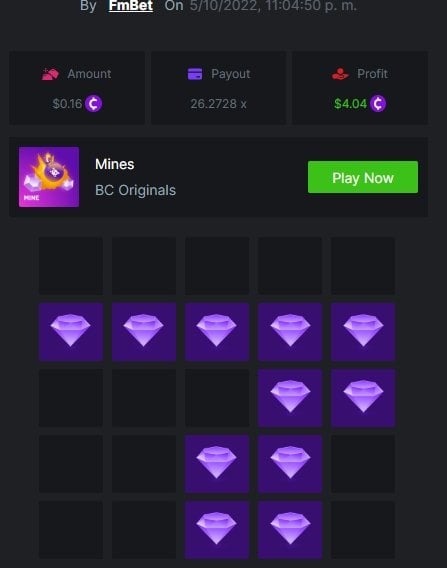This screenshot has height=568, width=447.
Task: Click the 26.2728 x payout value
Action: pos(218,104)
